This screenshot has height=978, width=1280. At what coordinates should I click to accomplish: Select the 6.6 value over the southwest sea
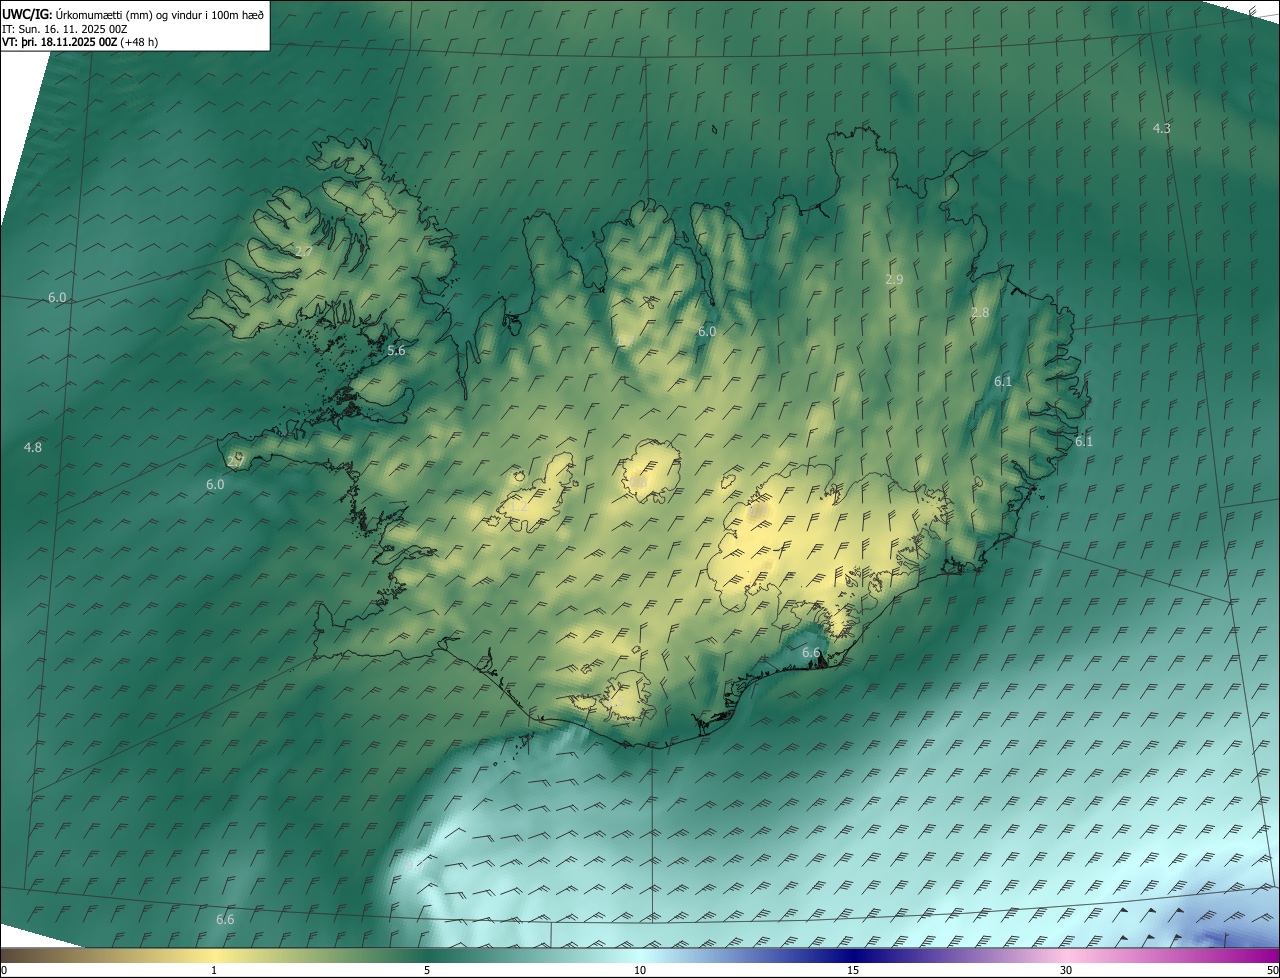click(x=225, y=919)
